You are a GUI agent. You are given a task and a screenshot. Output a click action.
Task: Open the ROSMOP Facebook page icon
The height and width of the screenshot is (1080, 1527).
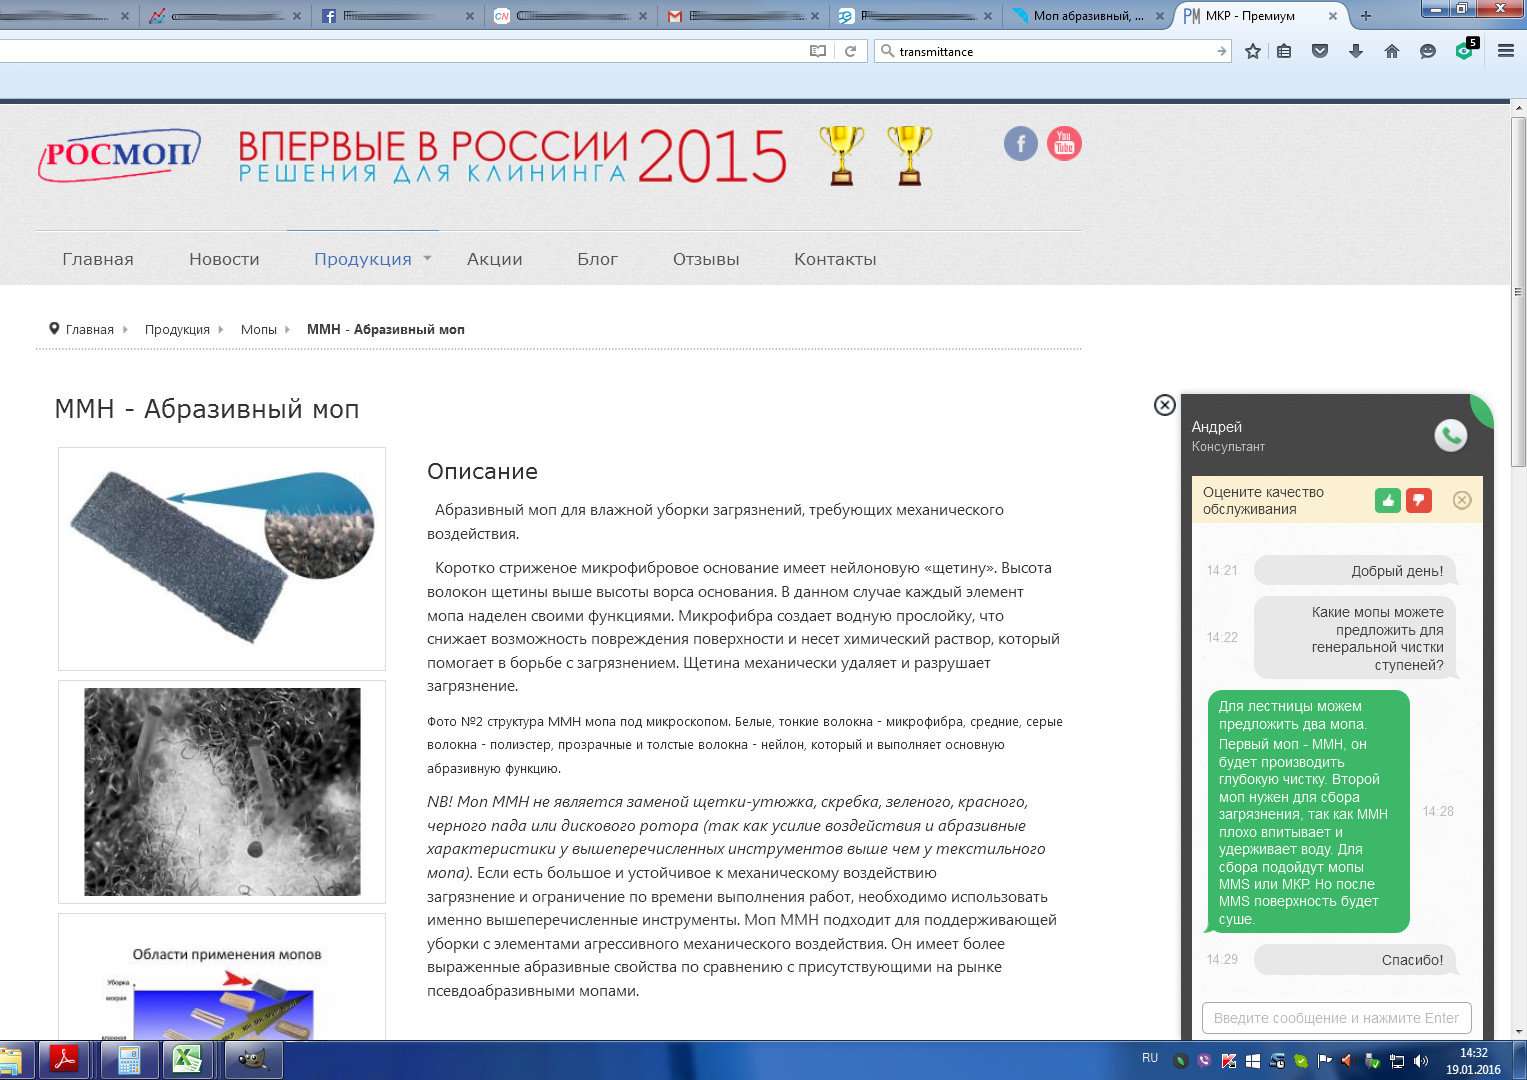pyautogui.click(x=1020, y=144)
